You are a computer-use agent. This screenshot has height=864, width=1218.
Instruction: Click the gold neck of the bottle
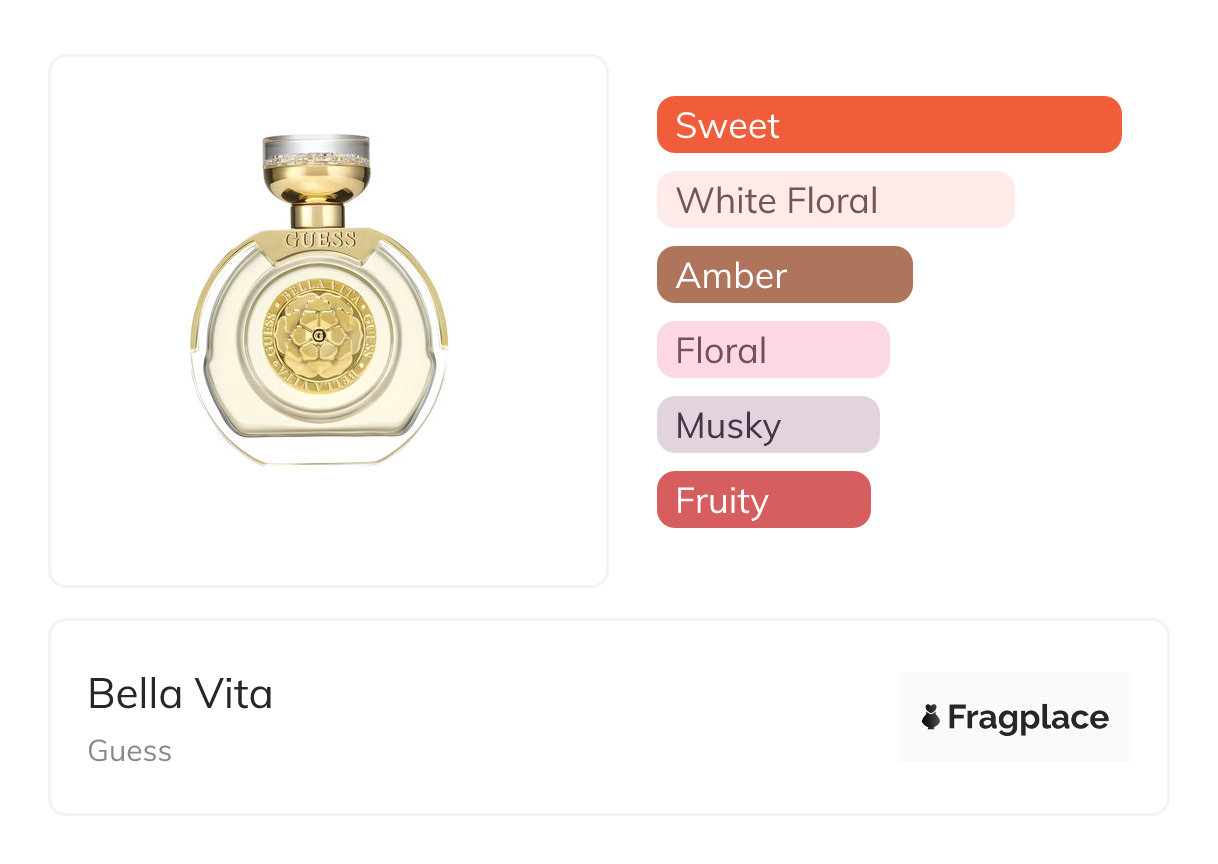click(318, 214)
